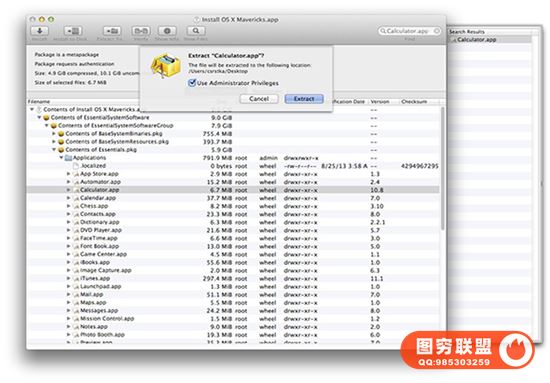Expand the DVD Player.app row
550x383 pixels.
pos(68,230)
